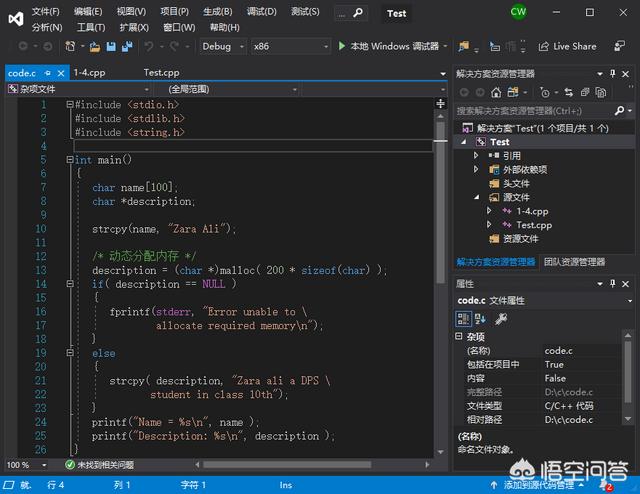This screenshot has height=494, width=640.
Task: Open the 项目(P) menu
Action: pyautogui.click(x=174, y=11)
